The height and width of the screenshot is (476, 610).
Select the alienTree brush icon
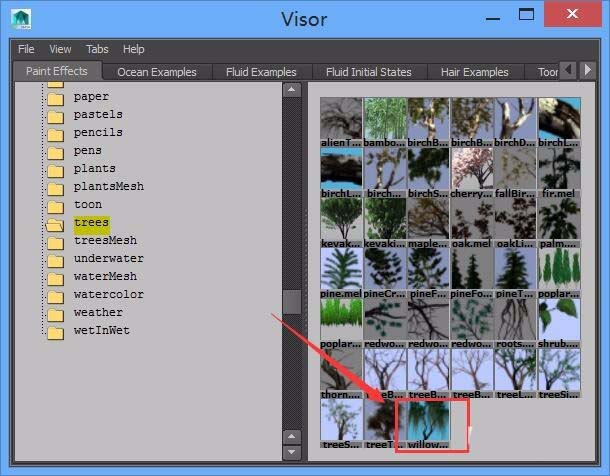[x=341, y=119]
